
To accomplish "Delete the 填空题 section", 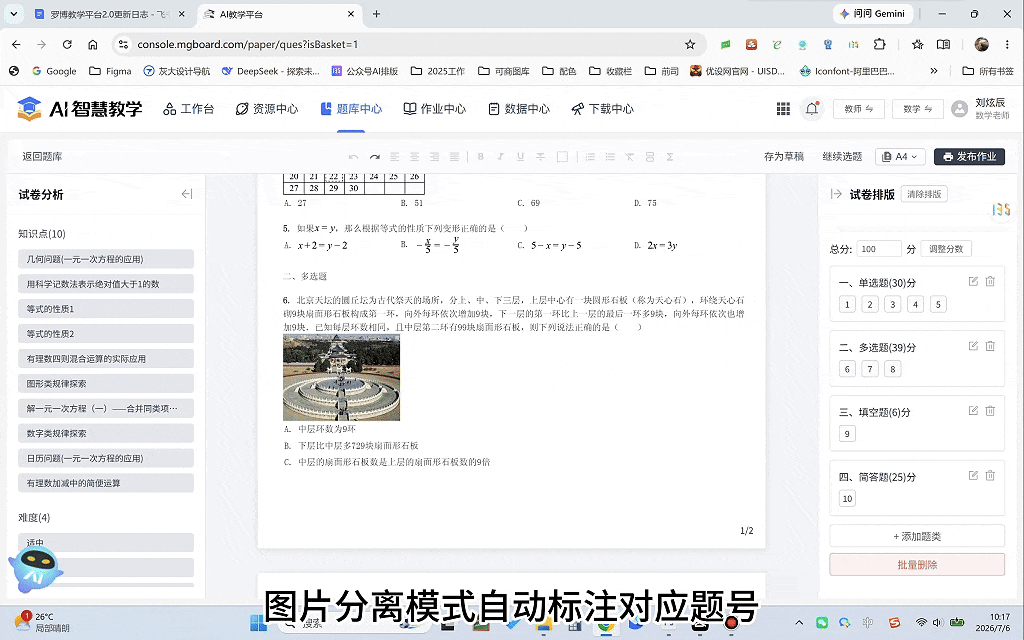I will tap(990, 411).
